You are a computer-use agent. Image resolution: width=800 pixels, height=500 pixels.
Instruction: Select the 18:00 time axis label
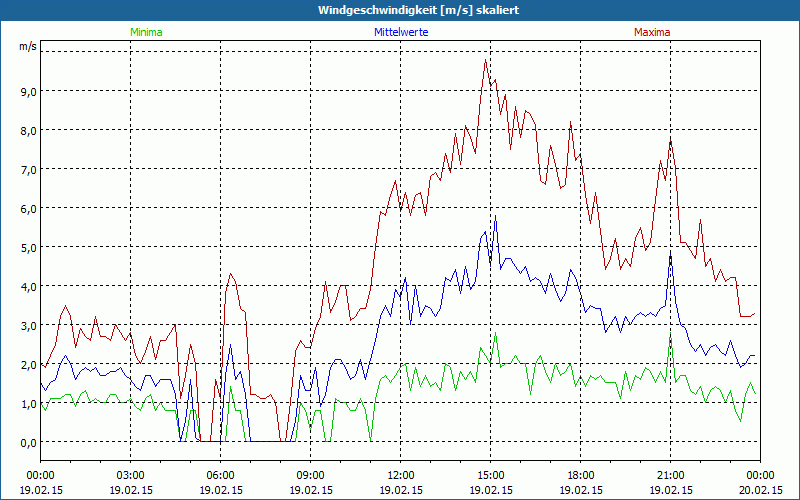580,475
